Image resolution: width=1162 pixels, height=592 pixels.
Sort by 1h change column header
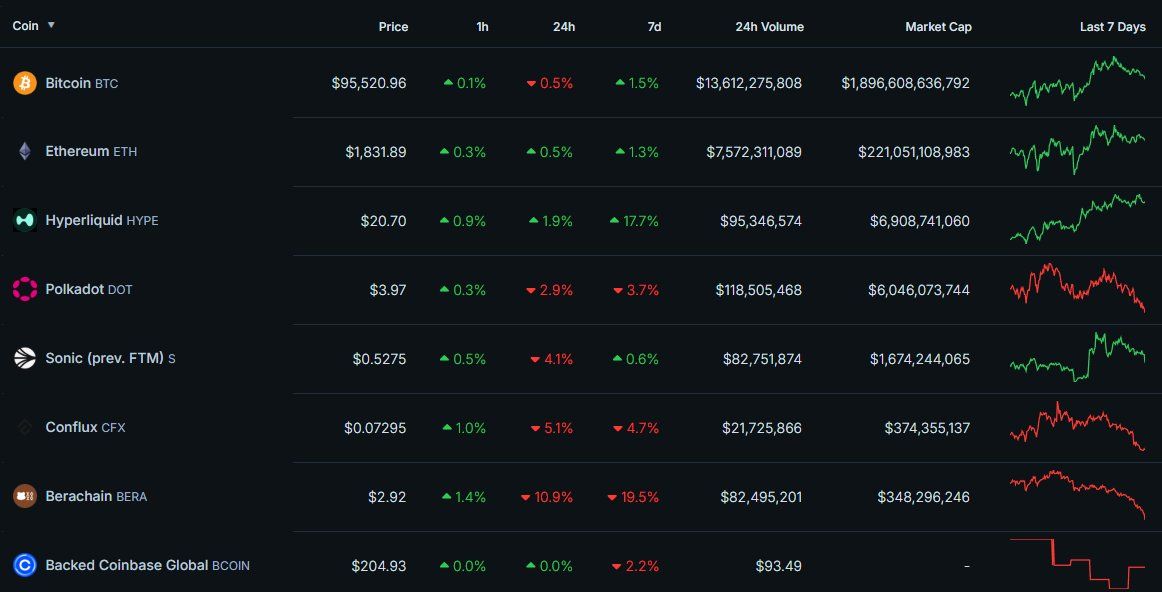pyautogui.click(x=482, y=27)
